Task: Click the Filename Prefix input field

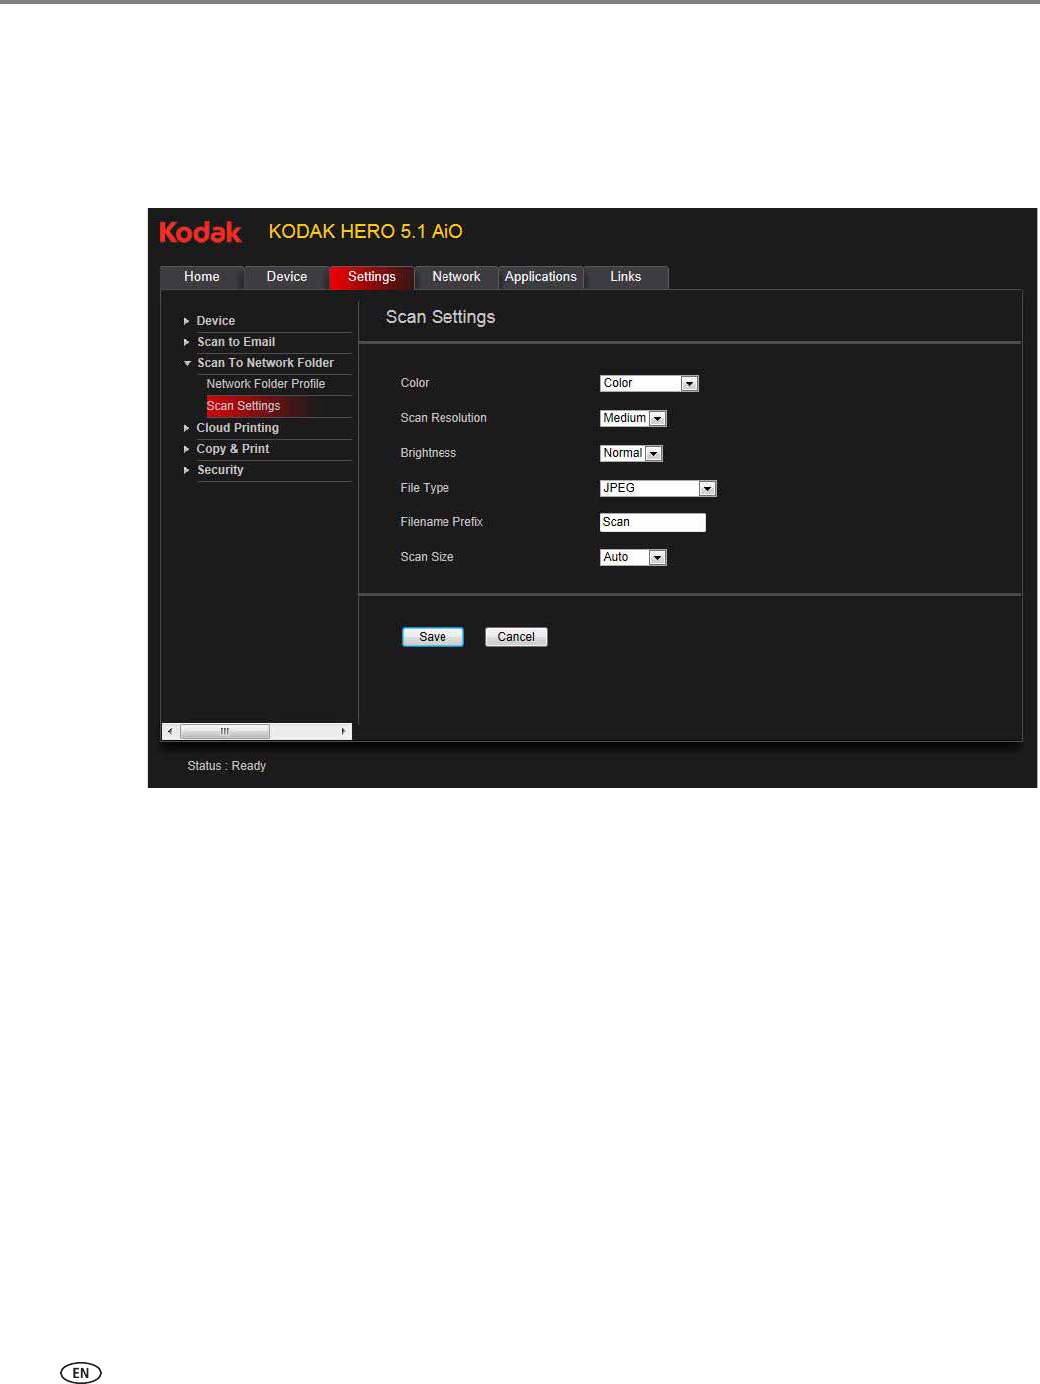Action: click(x=653, y=523)
